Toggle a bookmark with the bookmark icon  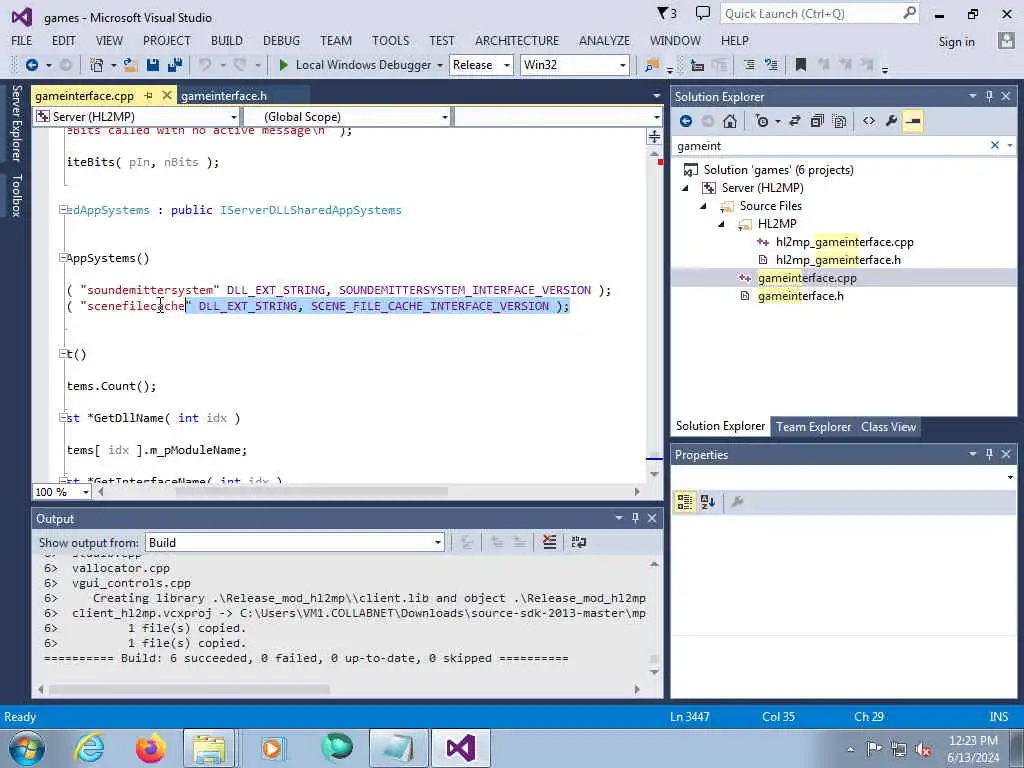click(x=801, y=65)
